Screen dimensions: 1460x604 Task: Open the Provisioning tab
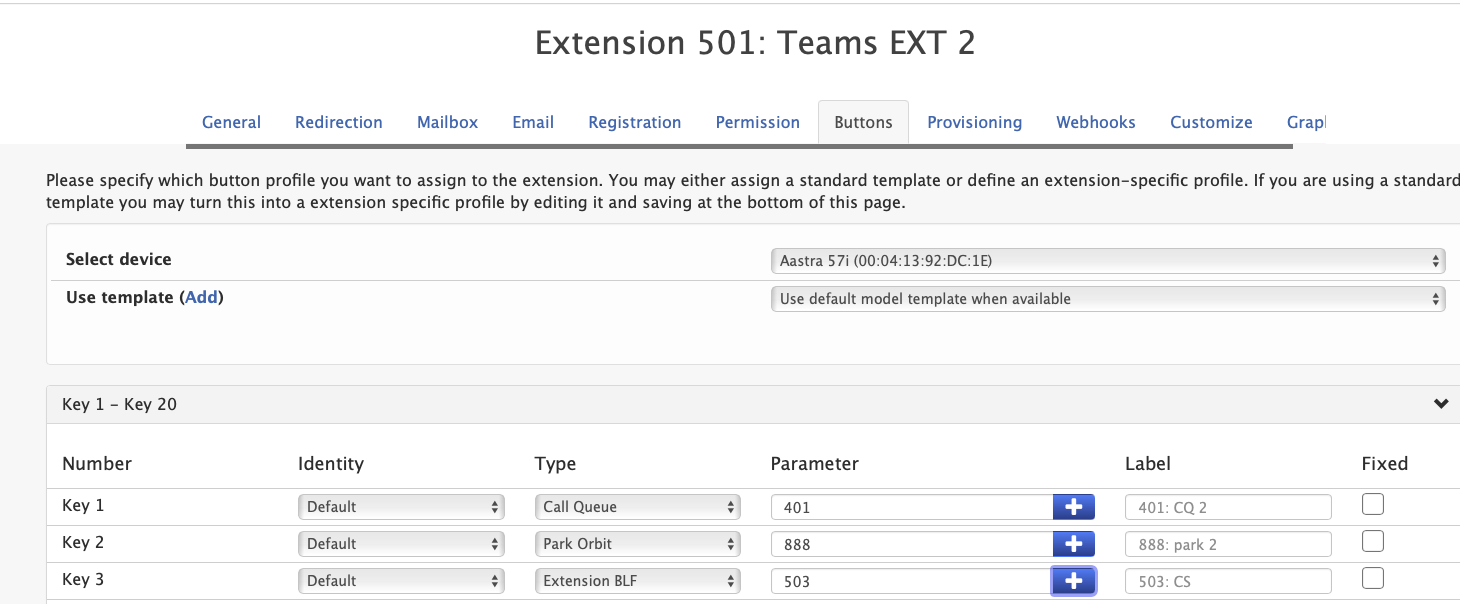(x=974, y=122)
